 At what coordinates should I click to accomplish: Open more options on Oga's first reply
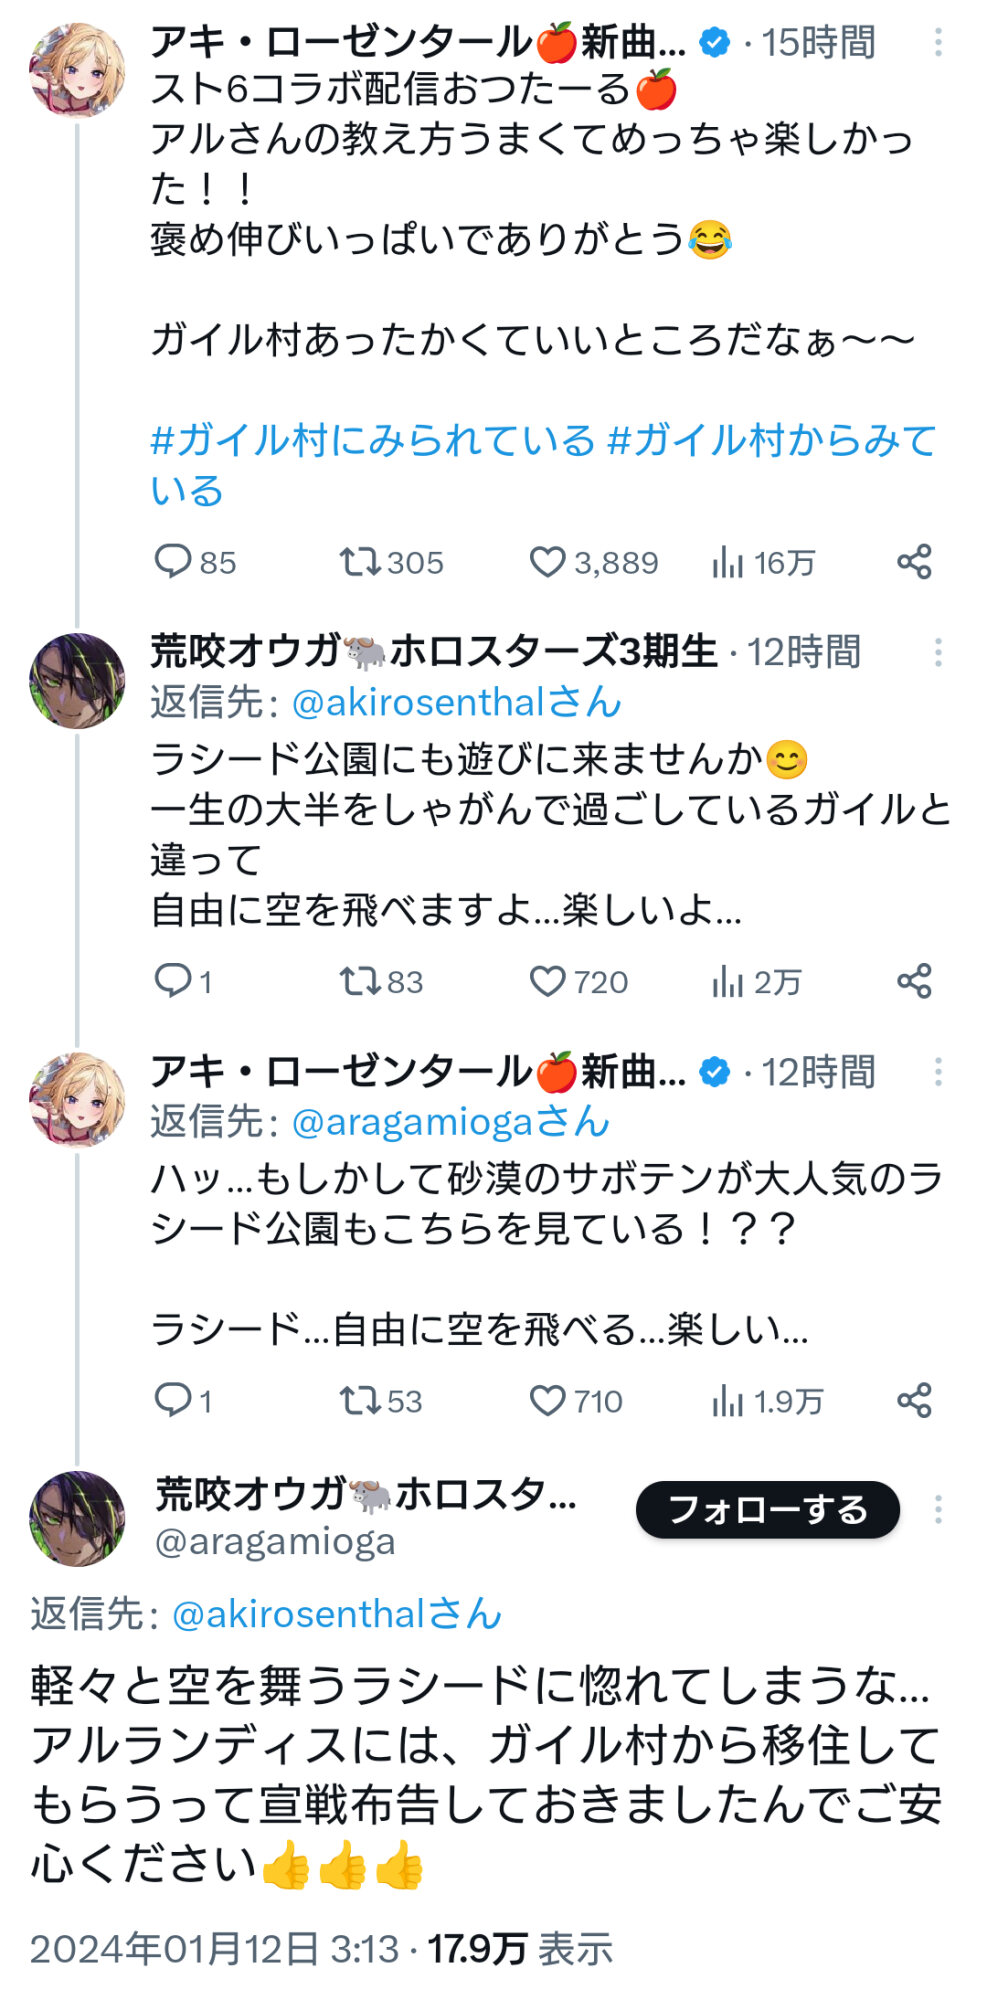point(938,652)
